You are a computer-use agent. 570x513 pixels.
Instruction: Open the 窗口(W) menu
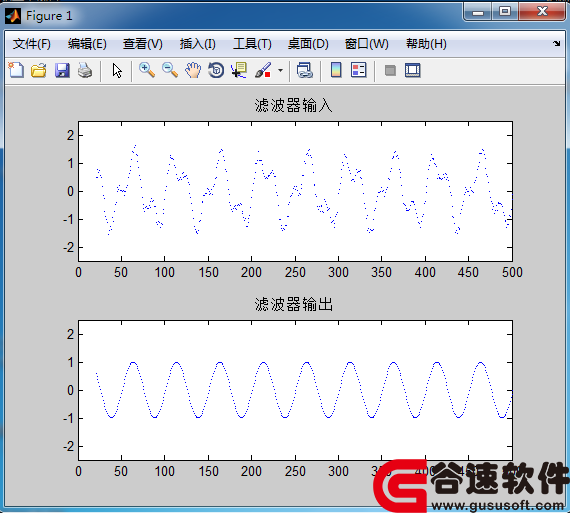pyautogui.click(x=366, y=44)
